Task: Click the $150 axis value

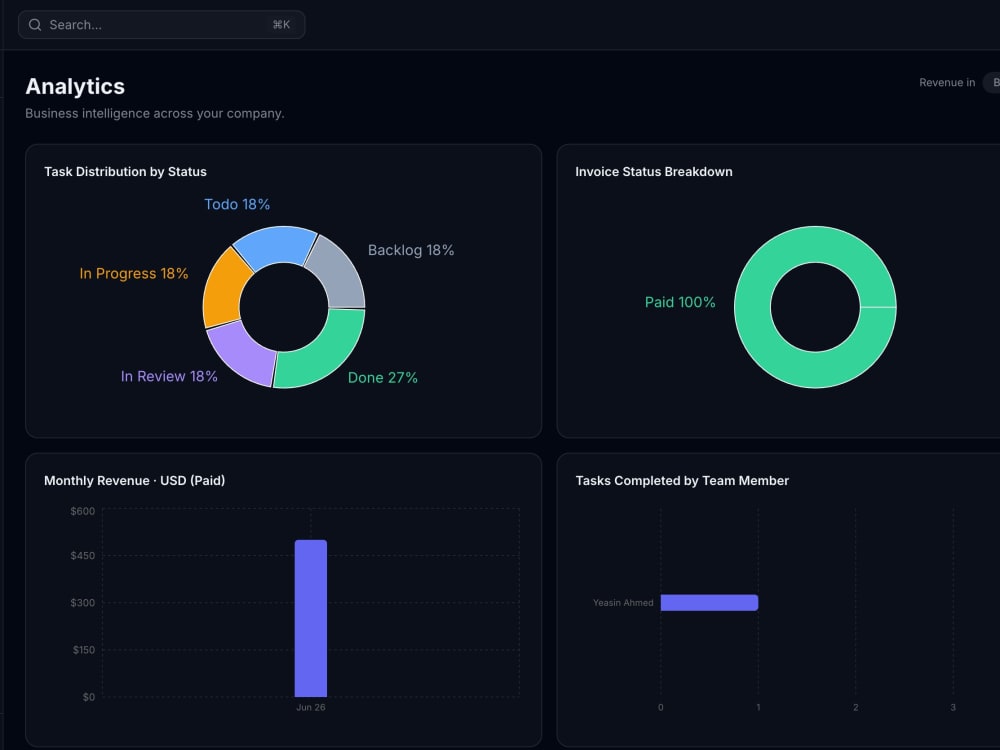Action: tap(84, 650)
